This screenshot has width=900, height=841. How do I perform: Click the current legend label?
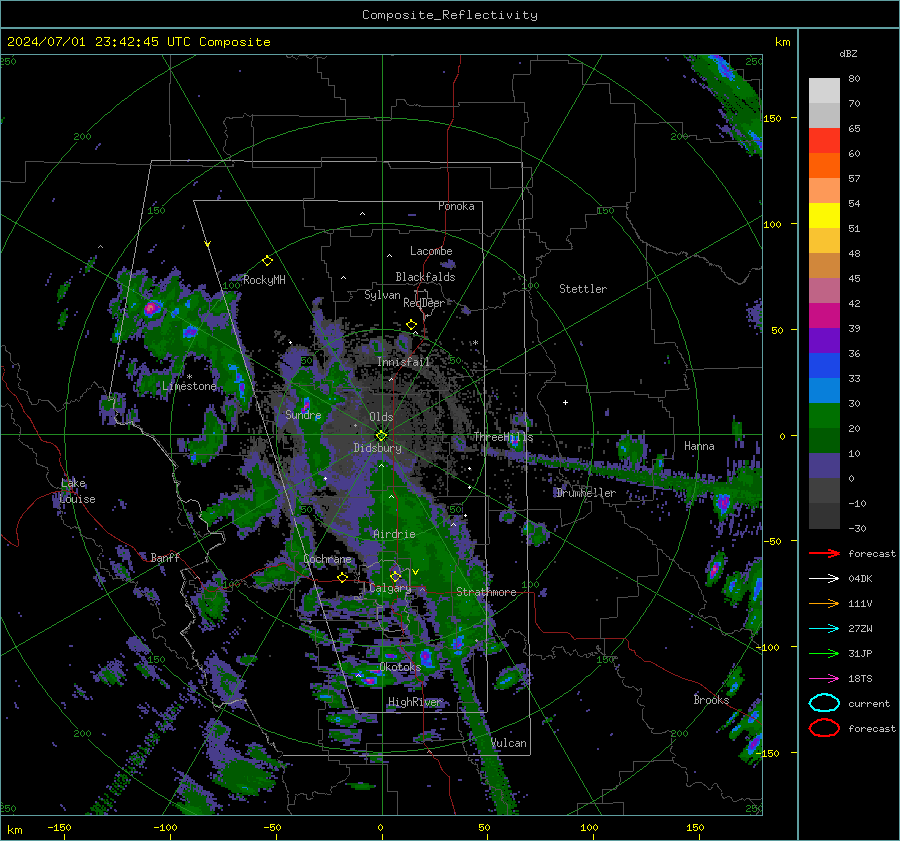point(869,704)
